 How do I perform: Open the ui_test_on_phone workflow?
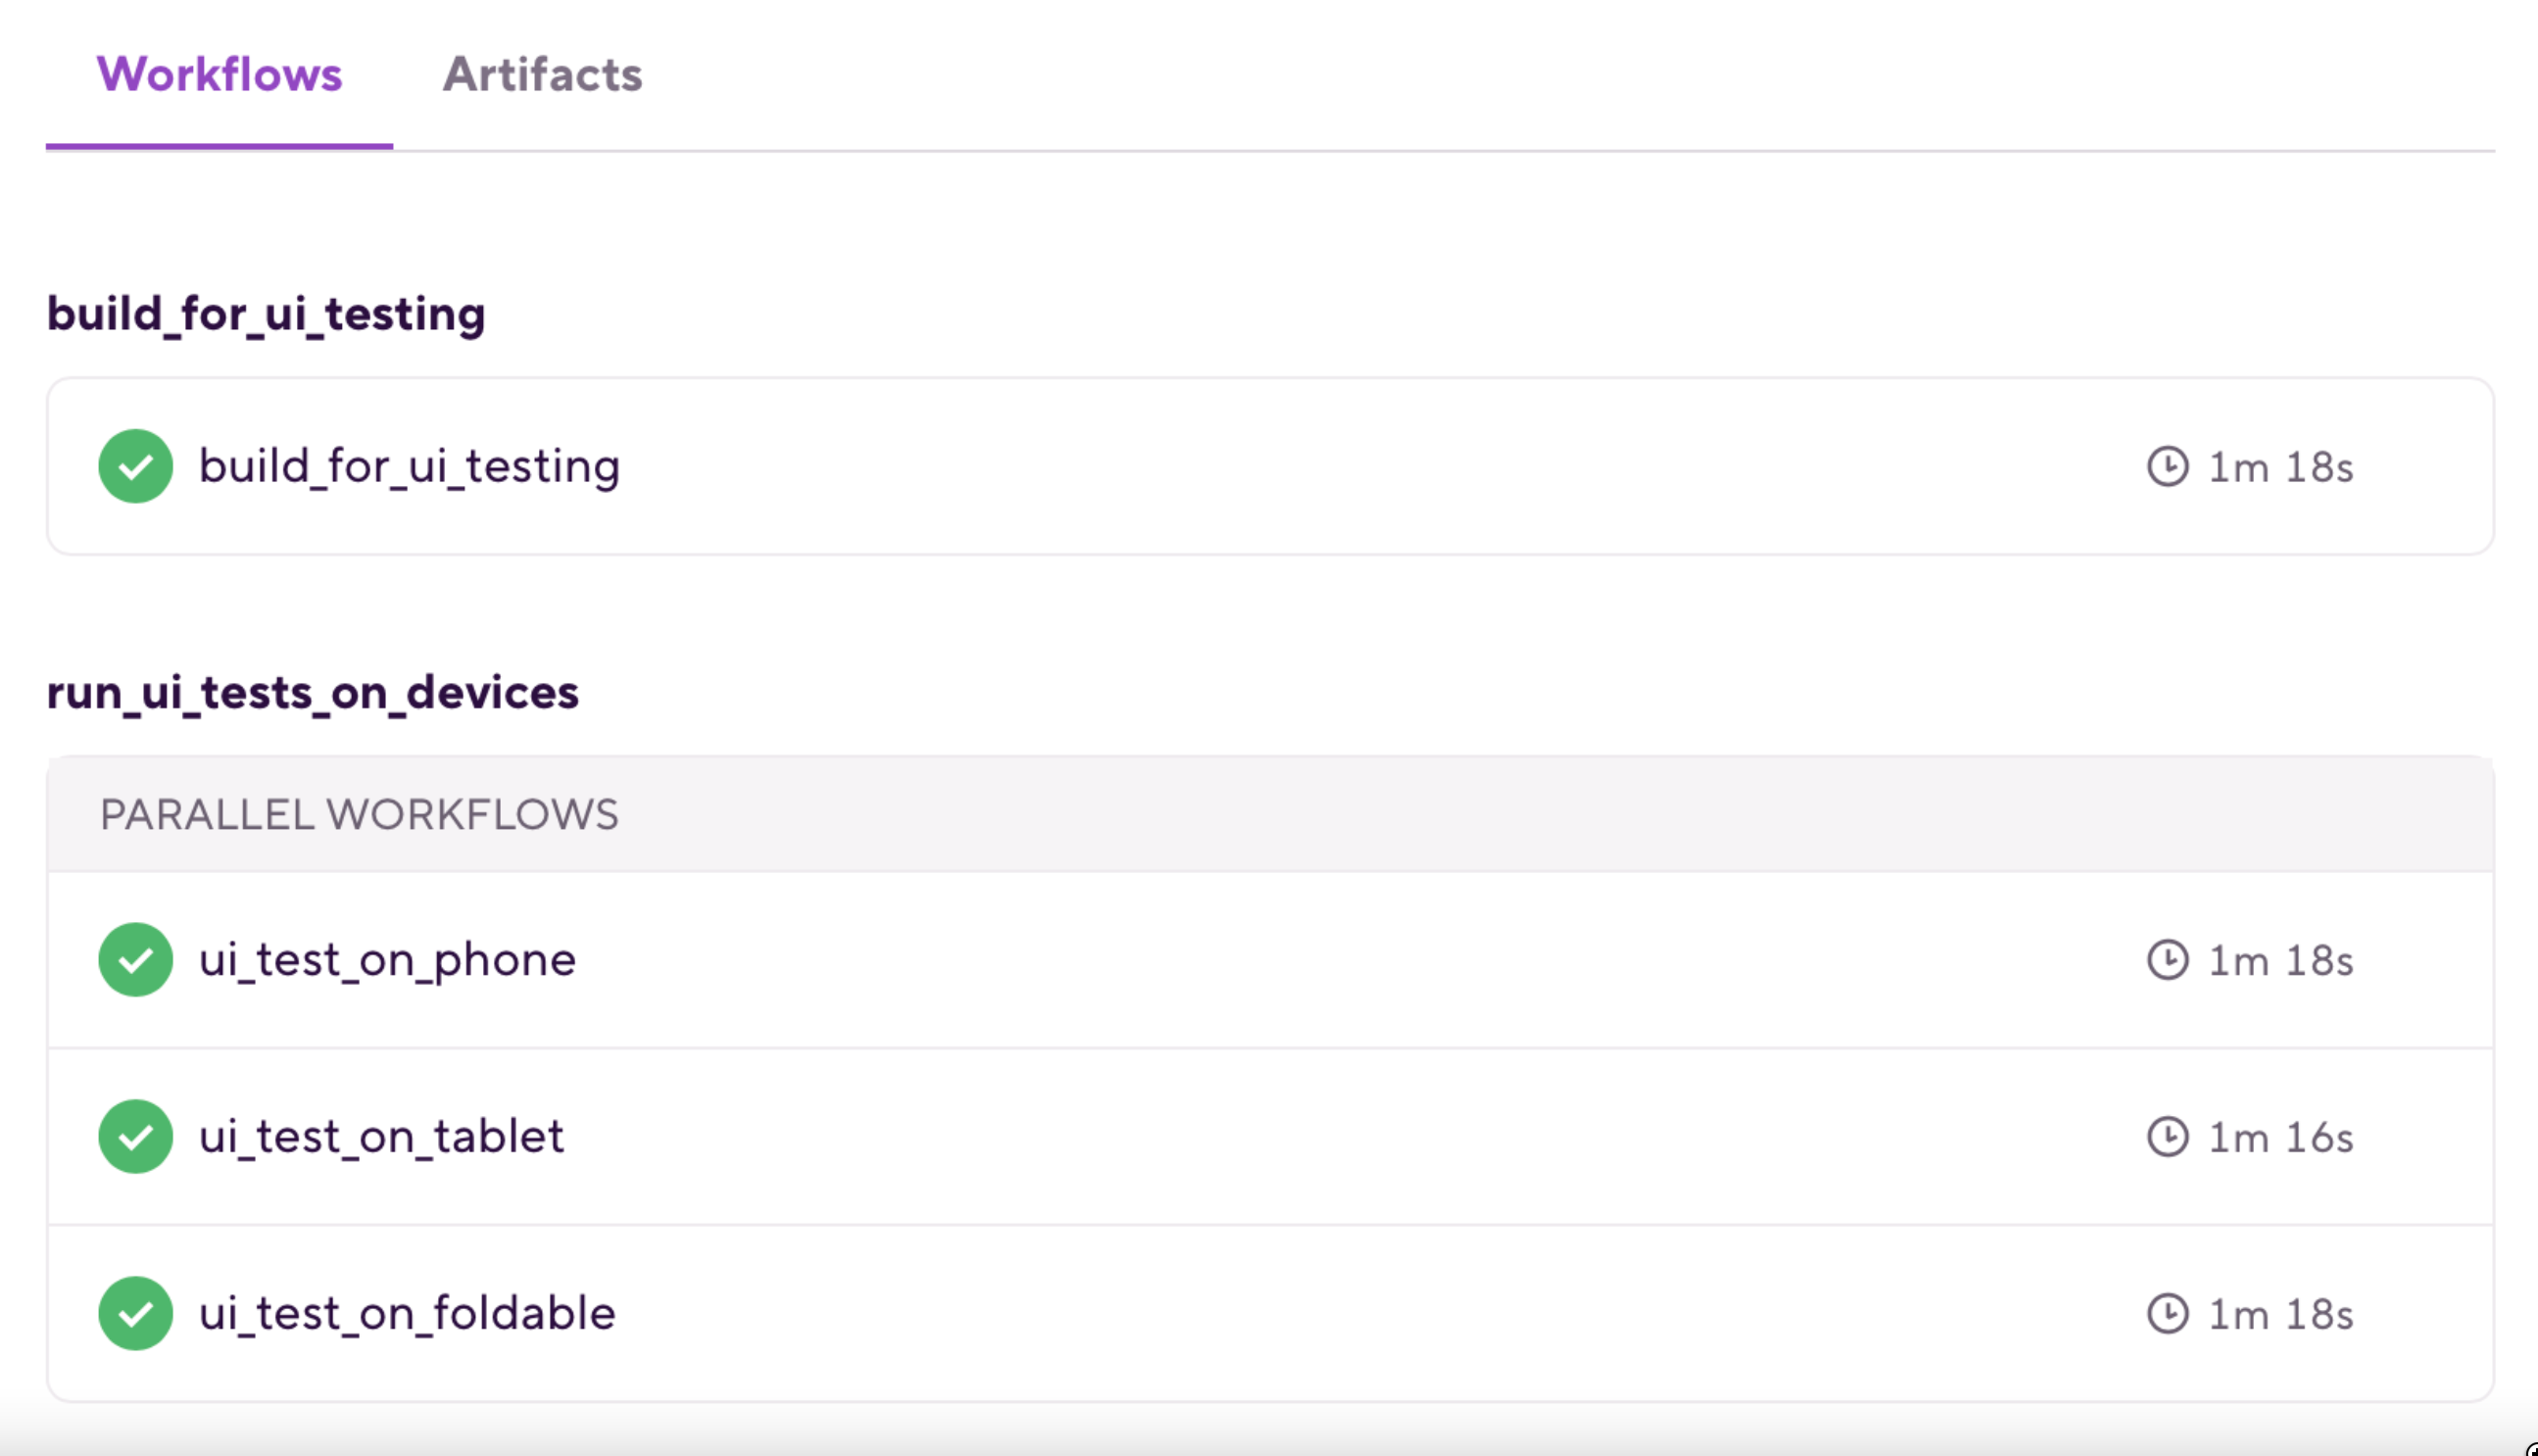coord(387,960)
